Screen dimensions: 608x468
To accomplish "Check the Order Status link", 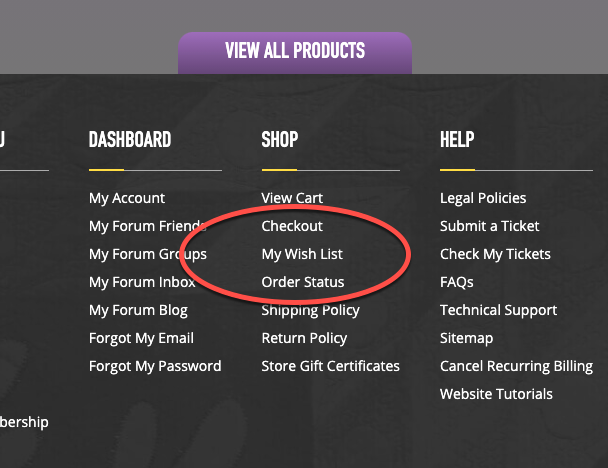I will pos(303,282).
